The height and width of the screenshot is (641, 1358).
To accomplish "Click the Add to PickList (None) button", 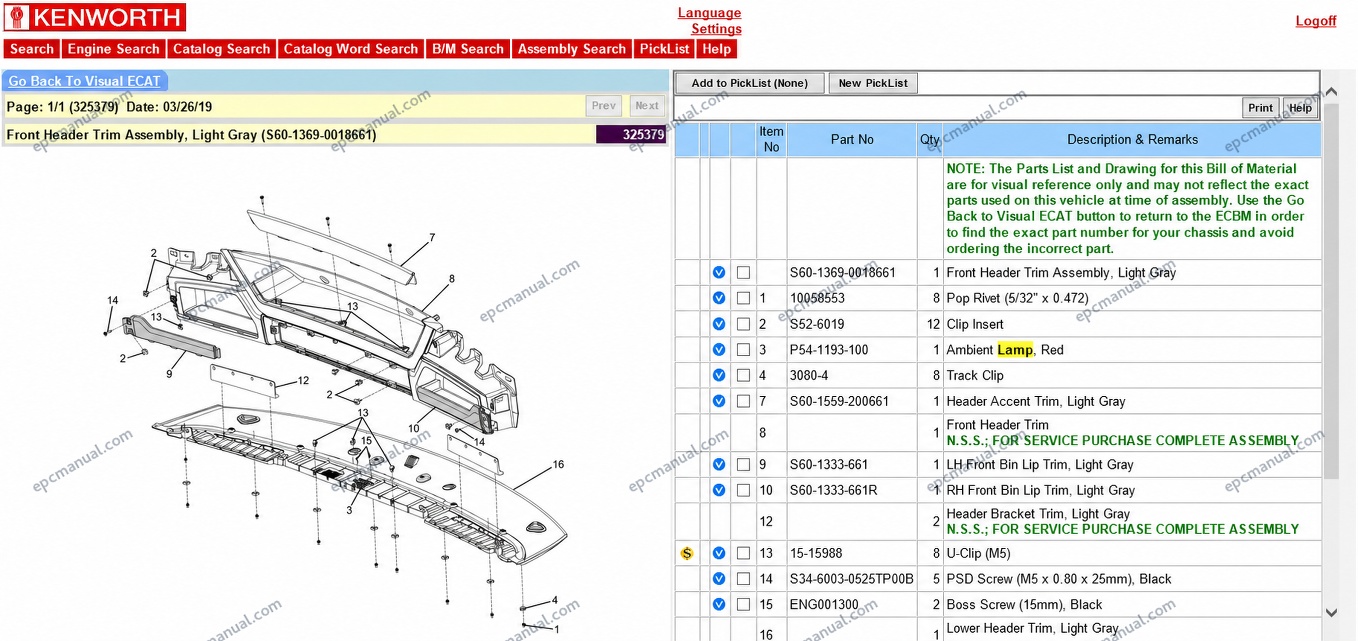I will click(750, 83).
